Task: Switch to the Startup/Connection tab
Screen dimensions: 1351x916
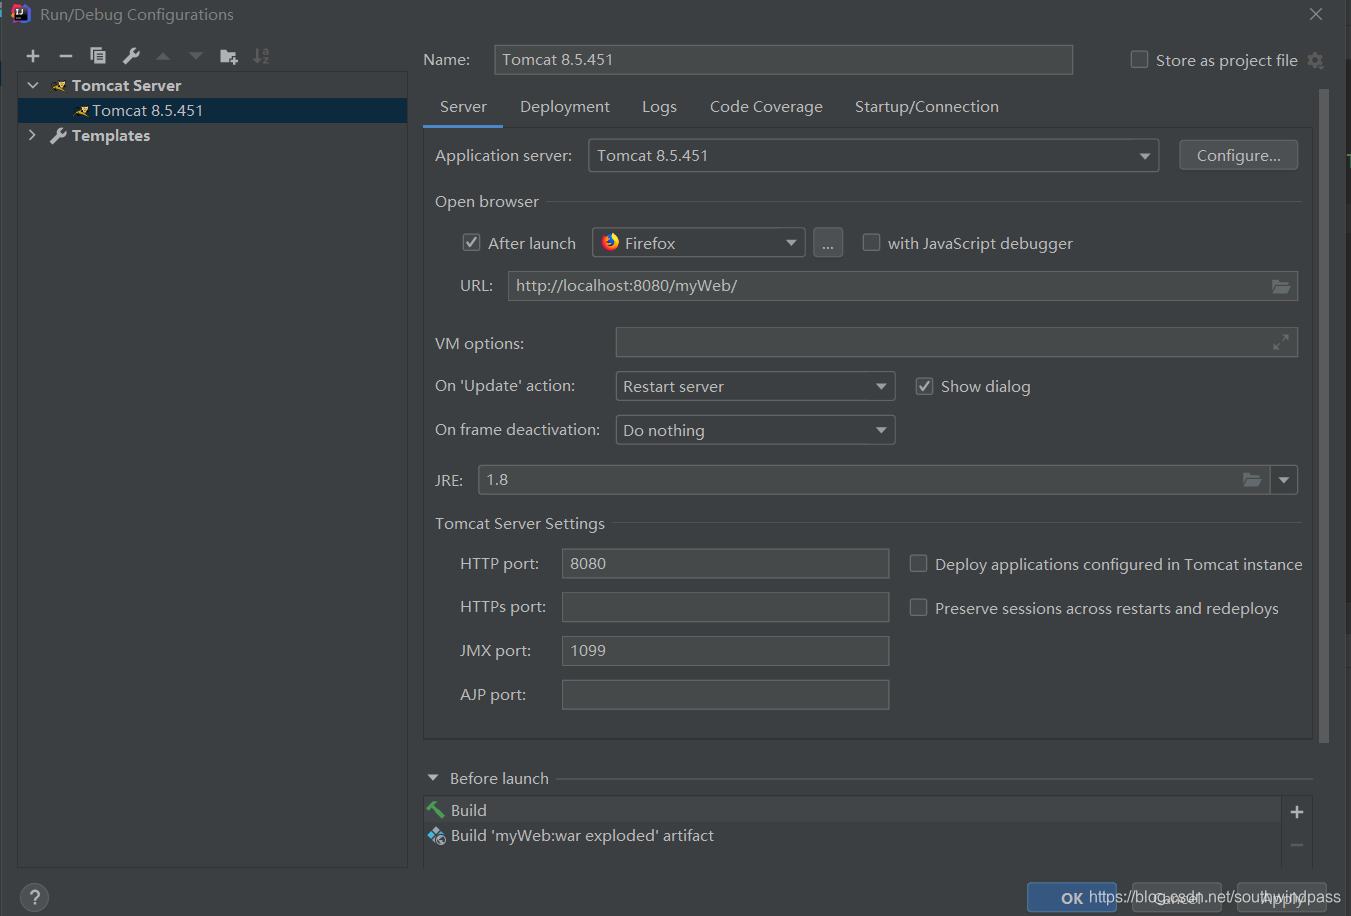Action: tap(926, 107)
